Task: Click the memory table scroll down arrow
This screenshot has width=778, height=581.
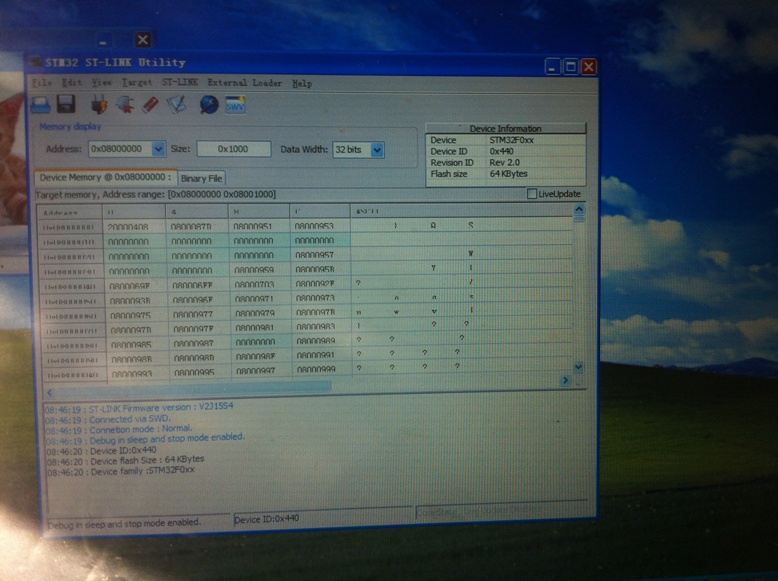Action: point(579,367)
